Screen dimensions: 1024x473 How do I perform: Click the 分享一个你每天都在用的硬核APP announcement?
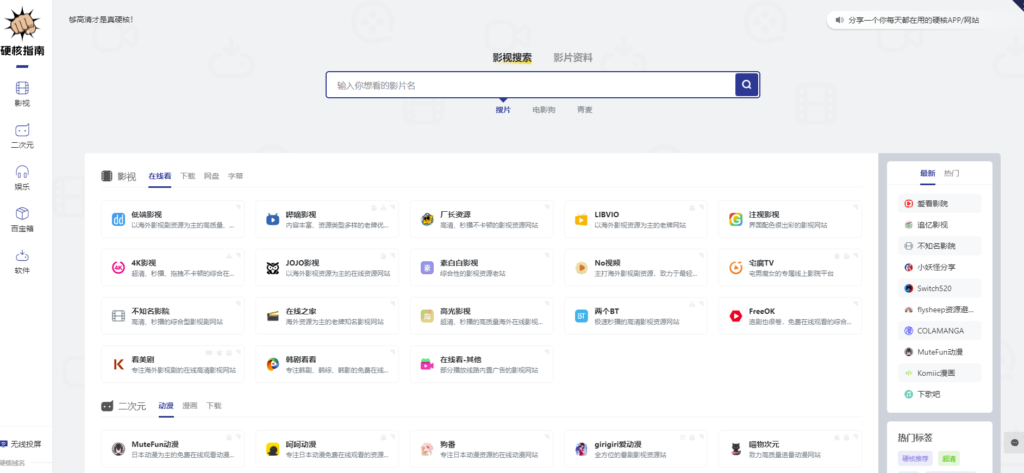(913, 20)
